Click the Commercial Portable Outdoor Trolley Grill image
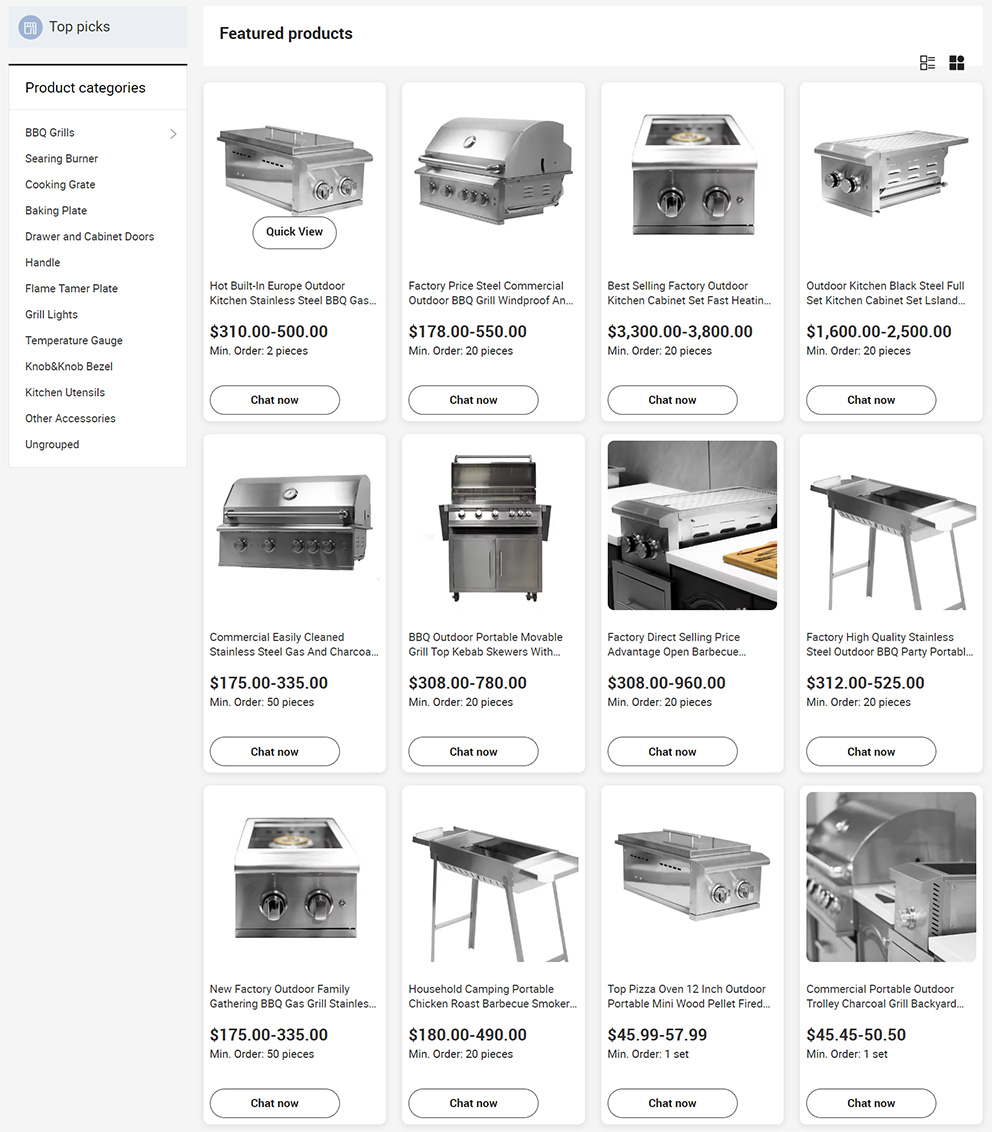This screenshot has width=992, height=1132. tap(891, 877)
